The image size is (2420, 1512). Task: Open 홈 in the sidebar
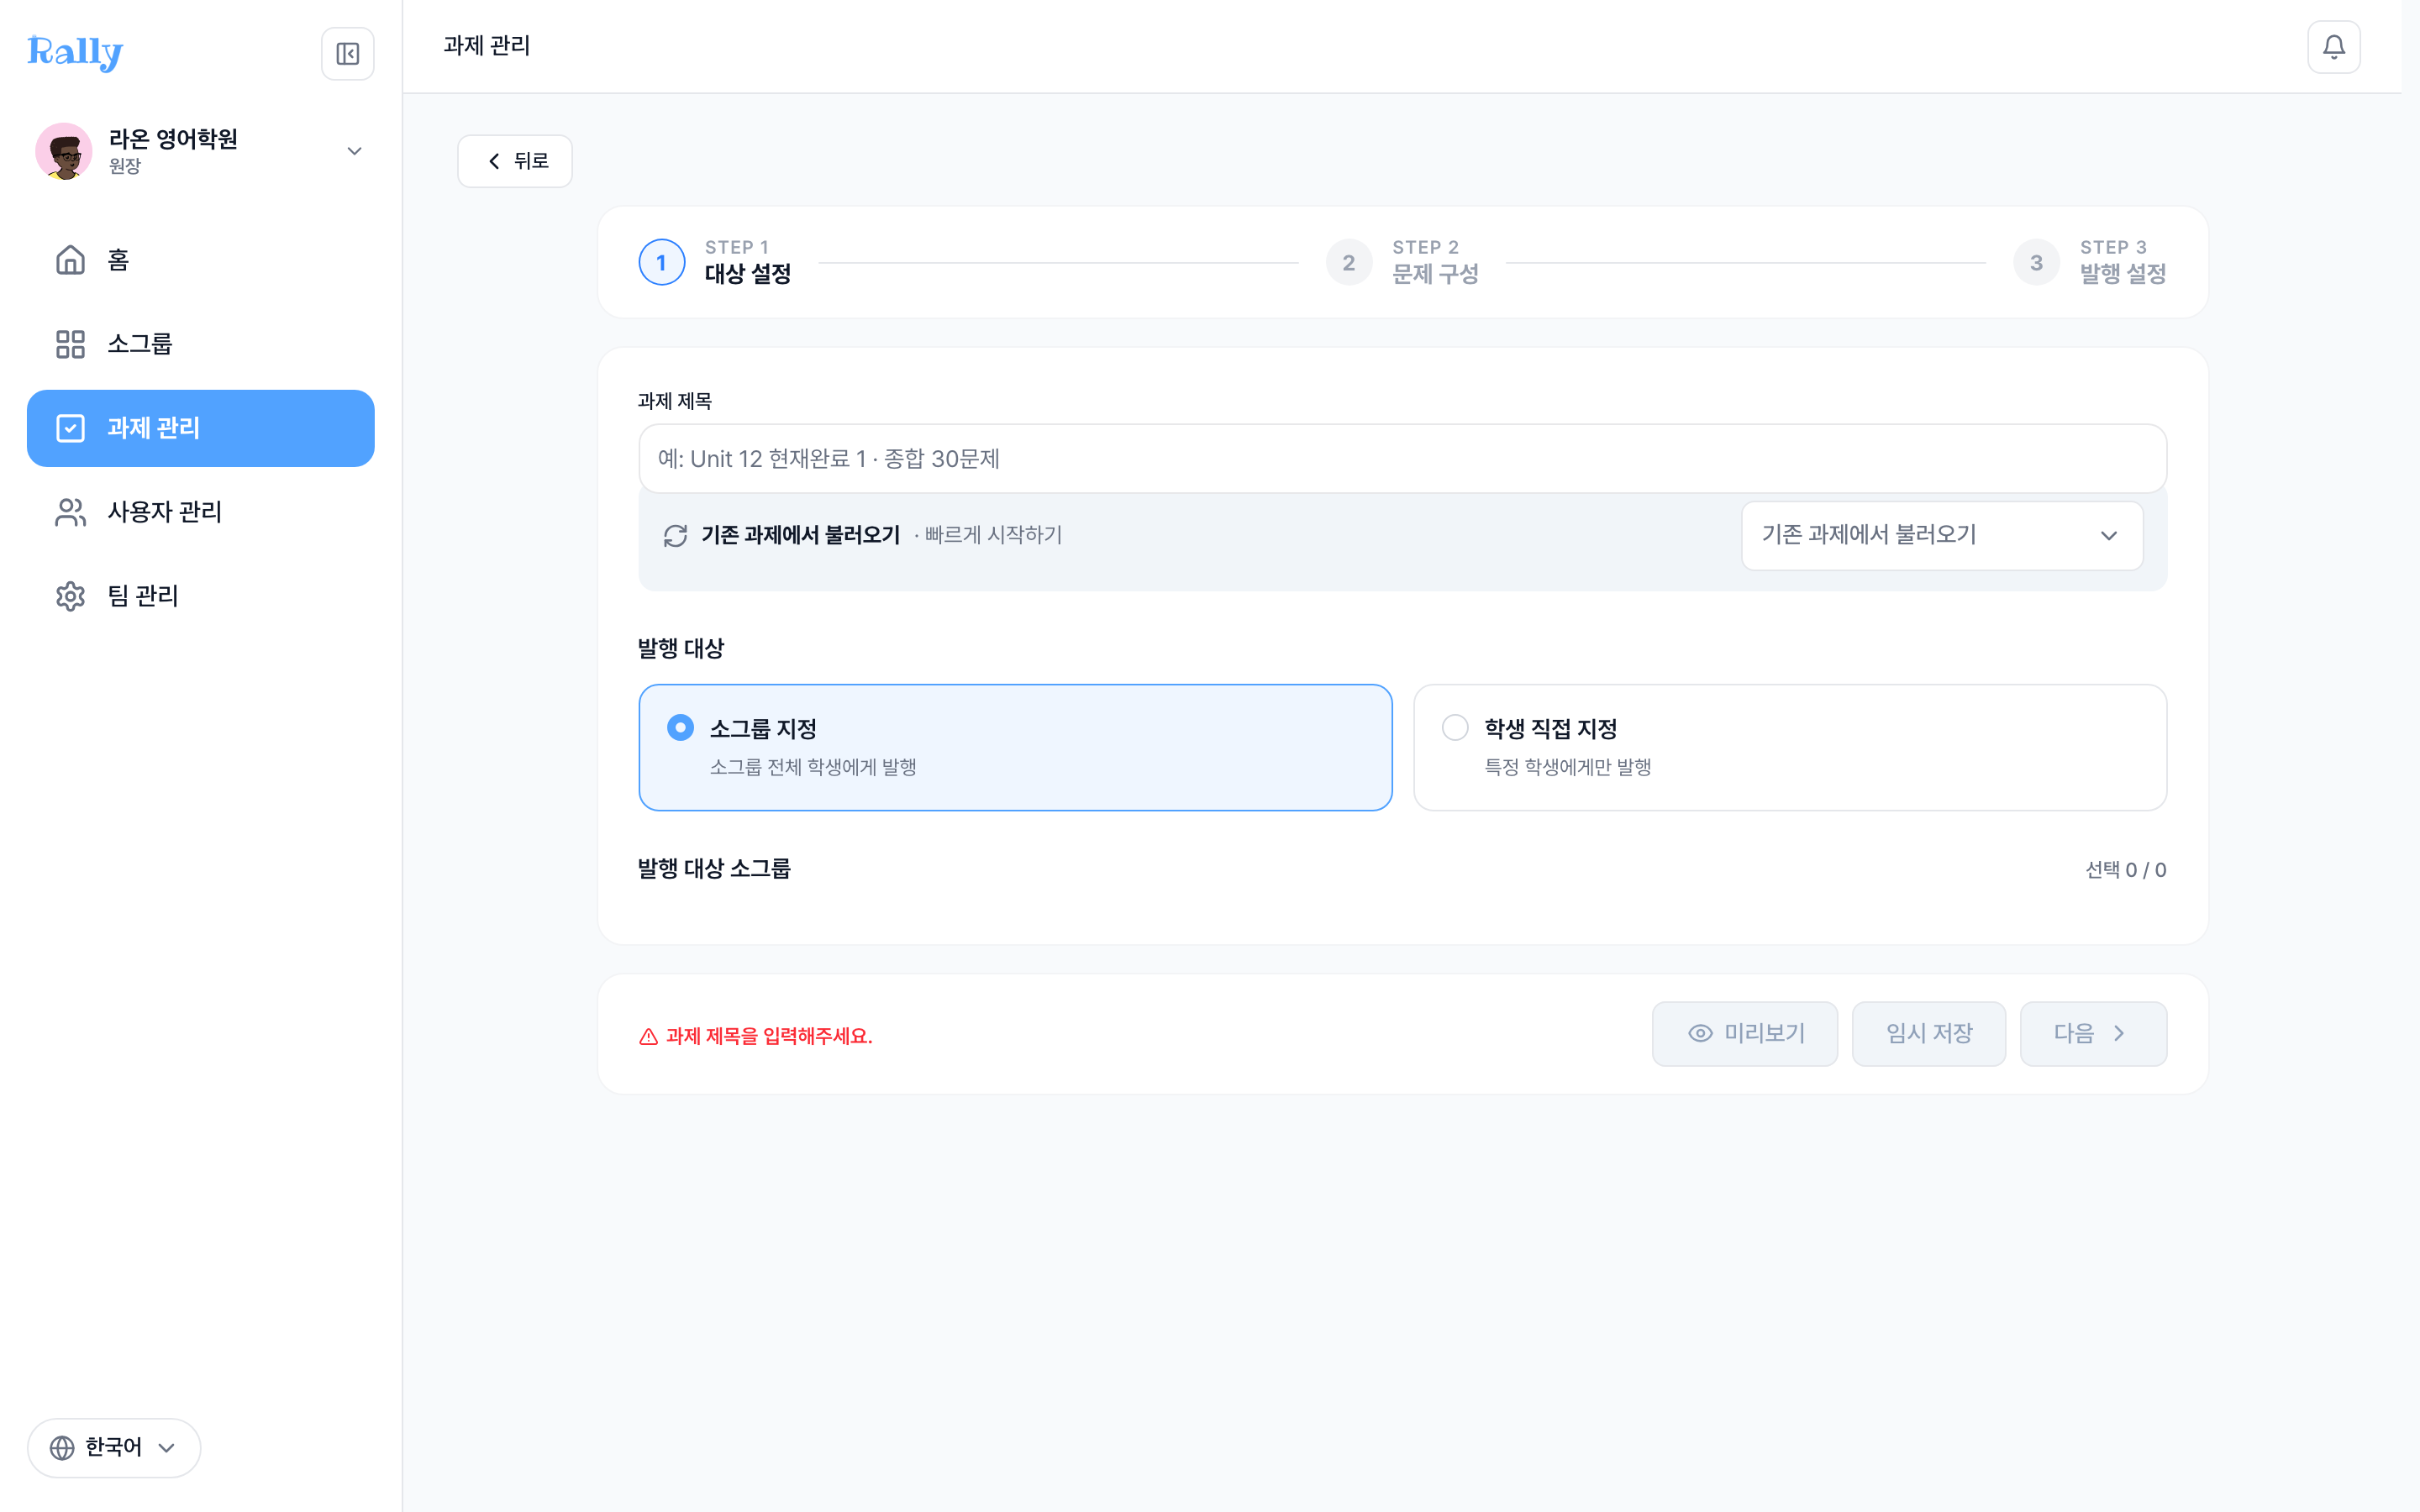pyautogui.click(x=201, y=260)
